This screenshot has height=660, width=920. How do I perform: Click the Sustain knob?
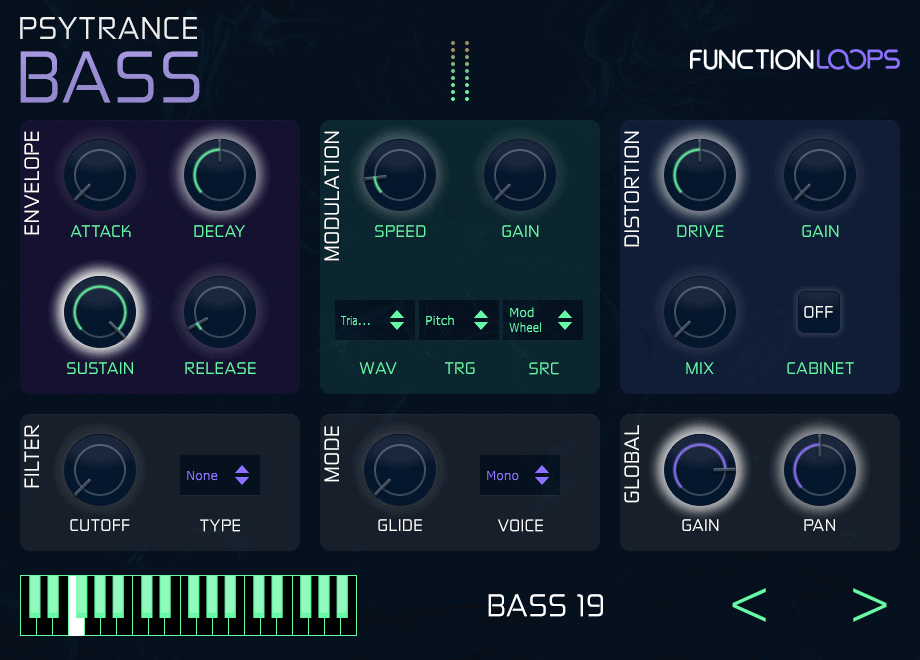[100, 312]
